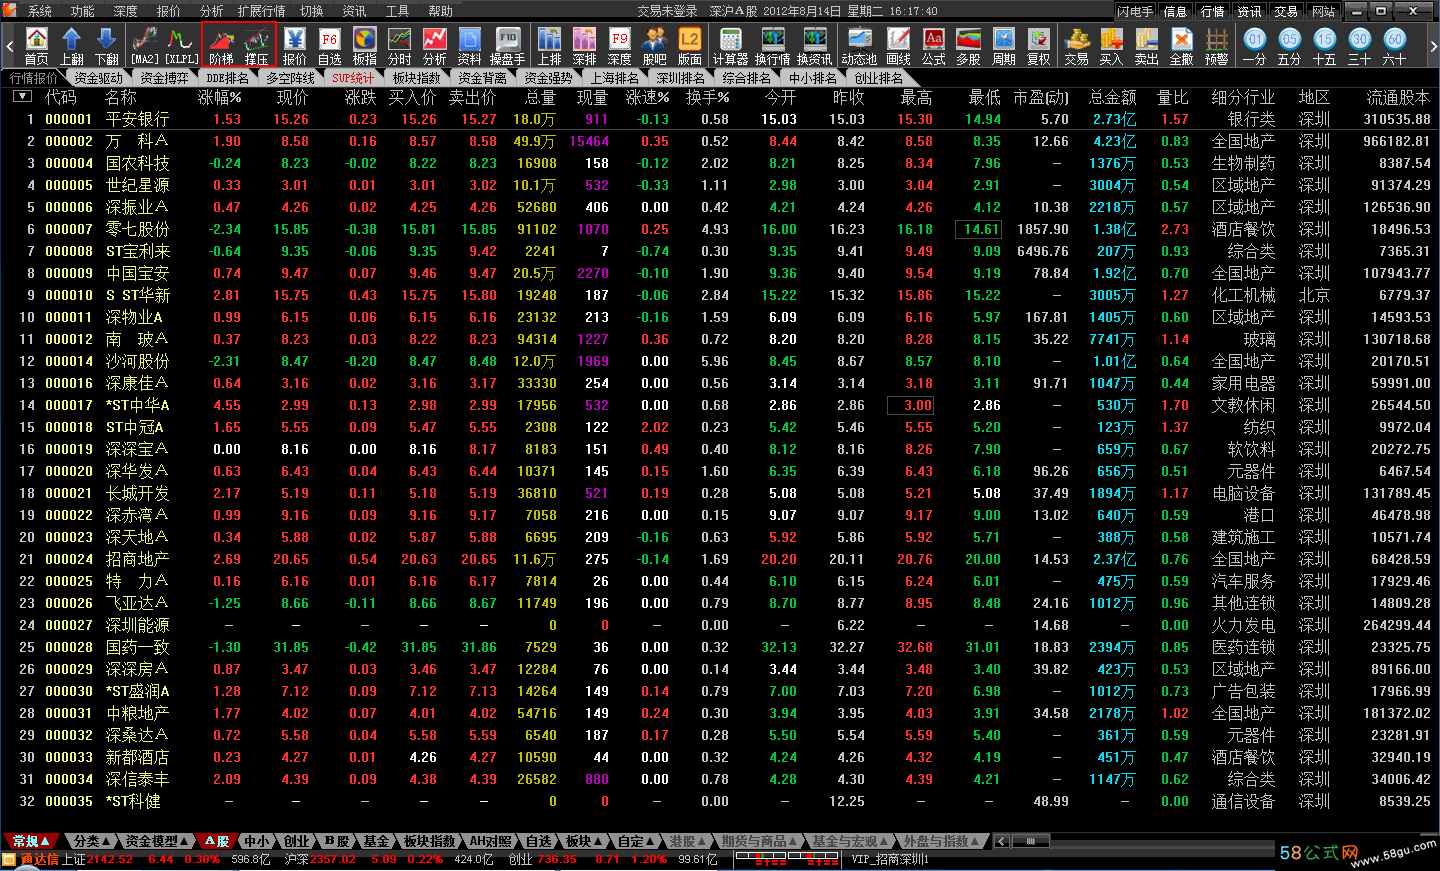Activate the 画线 line drawing tool
Screen dimensions: 1440x871
tap(899, 46)
